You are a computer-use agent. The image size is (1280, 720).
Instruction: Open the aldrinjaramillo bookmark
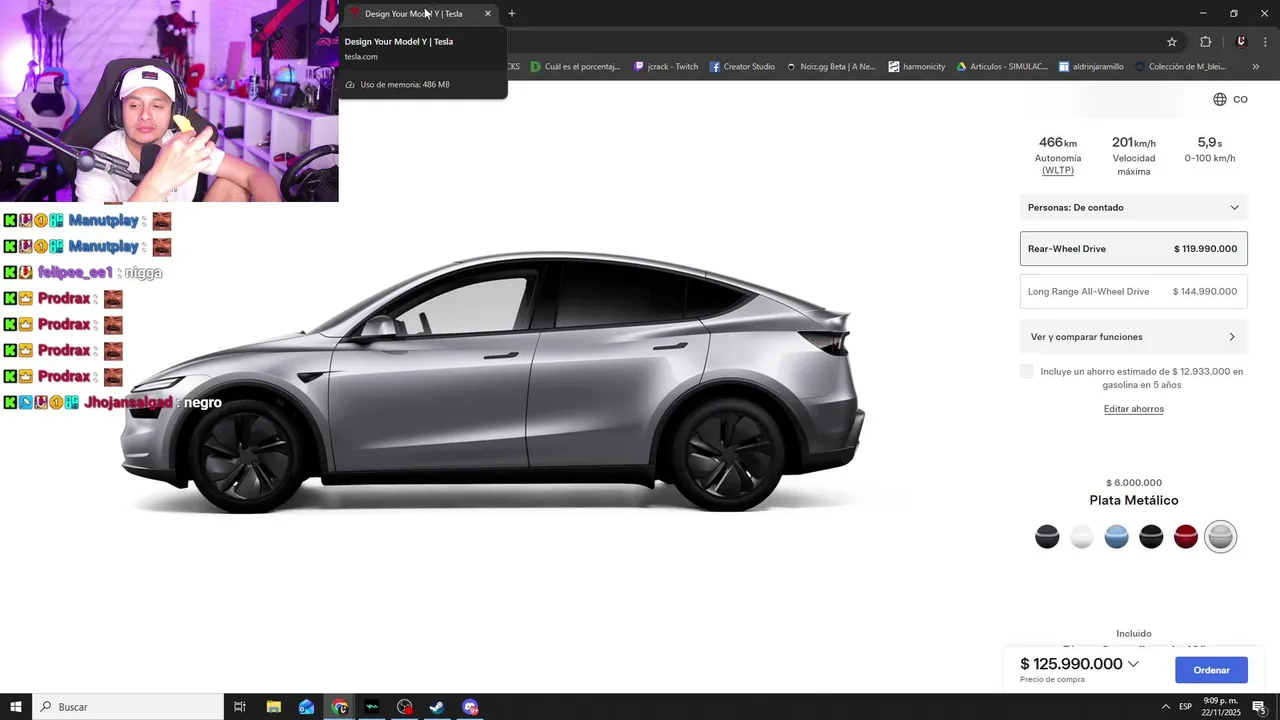pos(1091,67)
